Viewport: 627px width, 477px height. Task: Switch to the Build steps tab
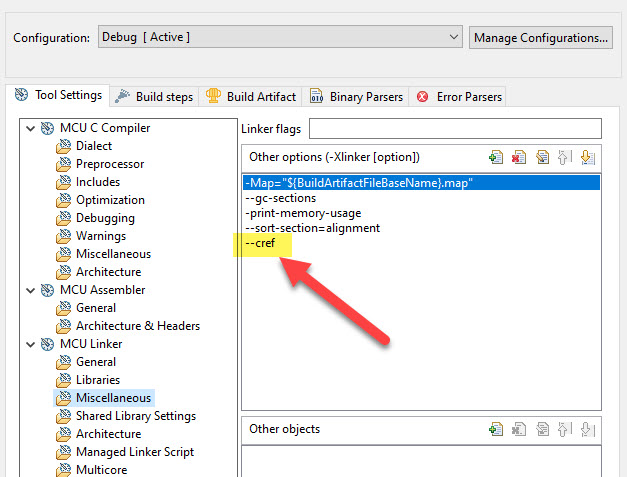coord(155,97)
